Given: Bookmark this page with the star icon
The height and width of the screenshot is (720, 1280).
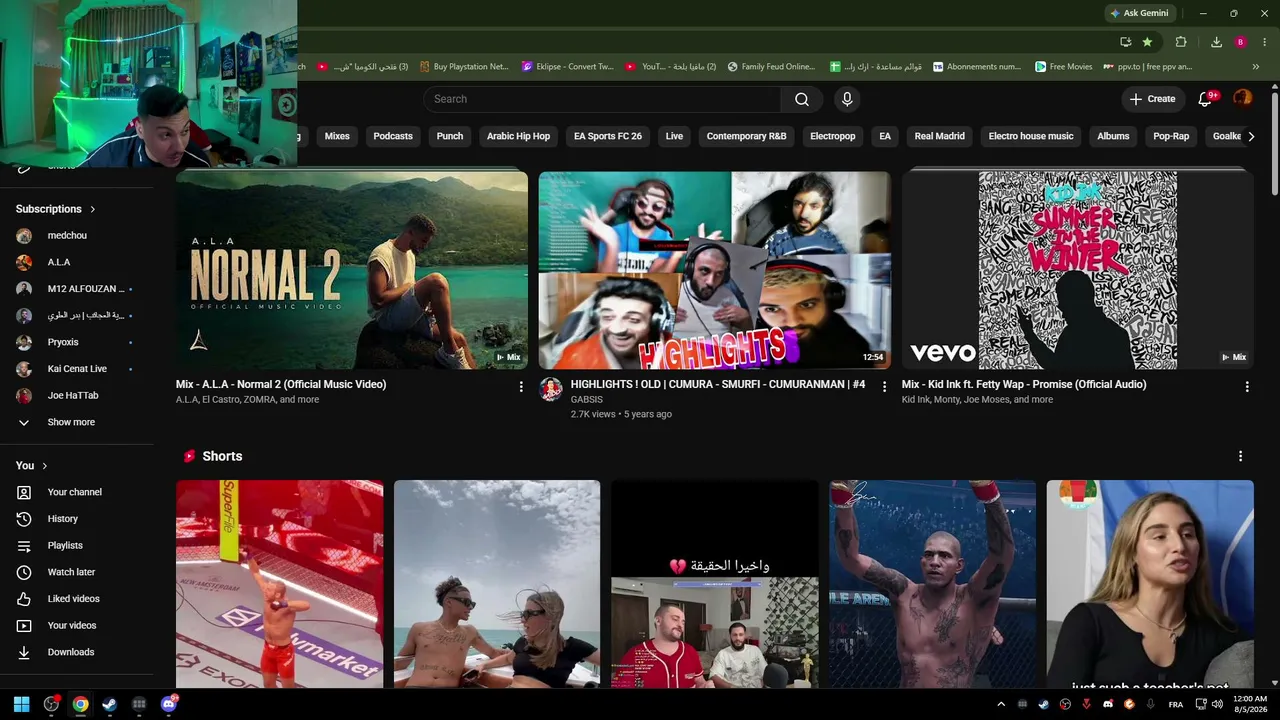Looking at the screenshot, I should 1147,42.
